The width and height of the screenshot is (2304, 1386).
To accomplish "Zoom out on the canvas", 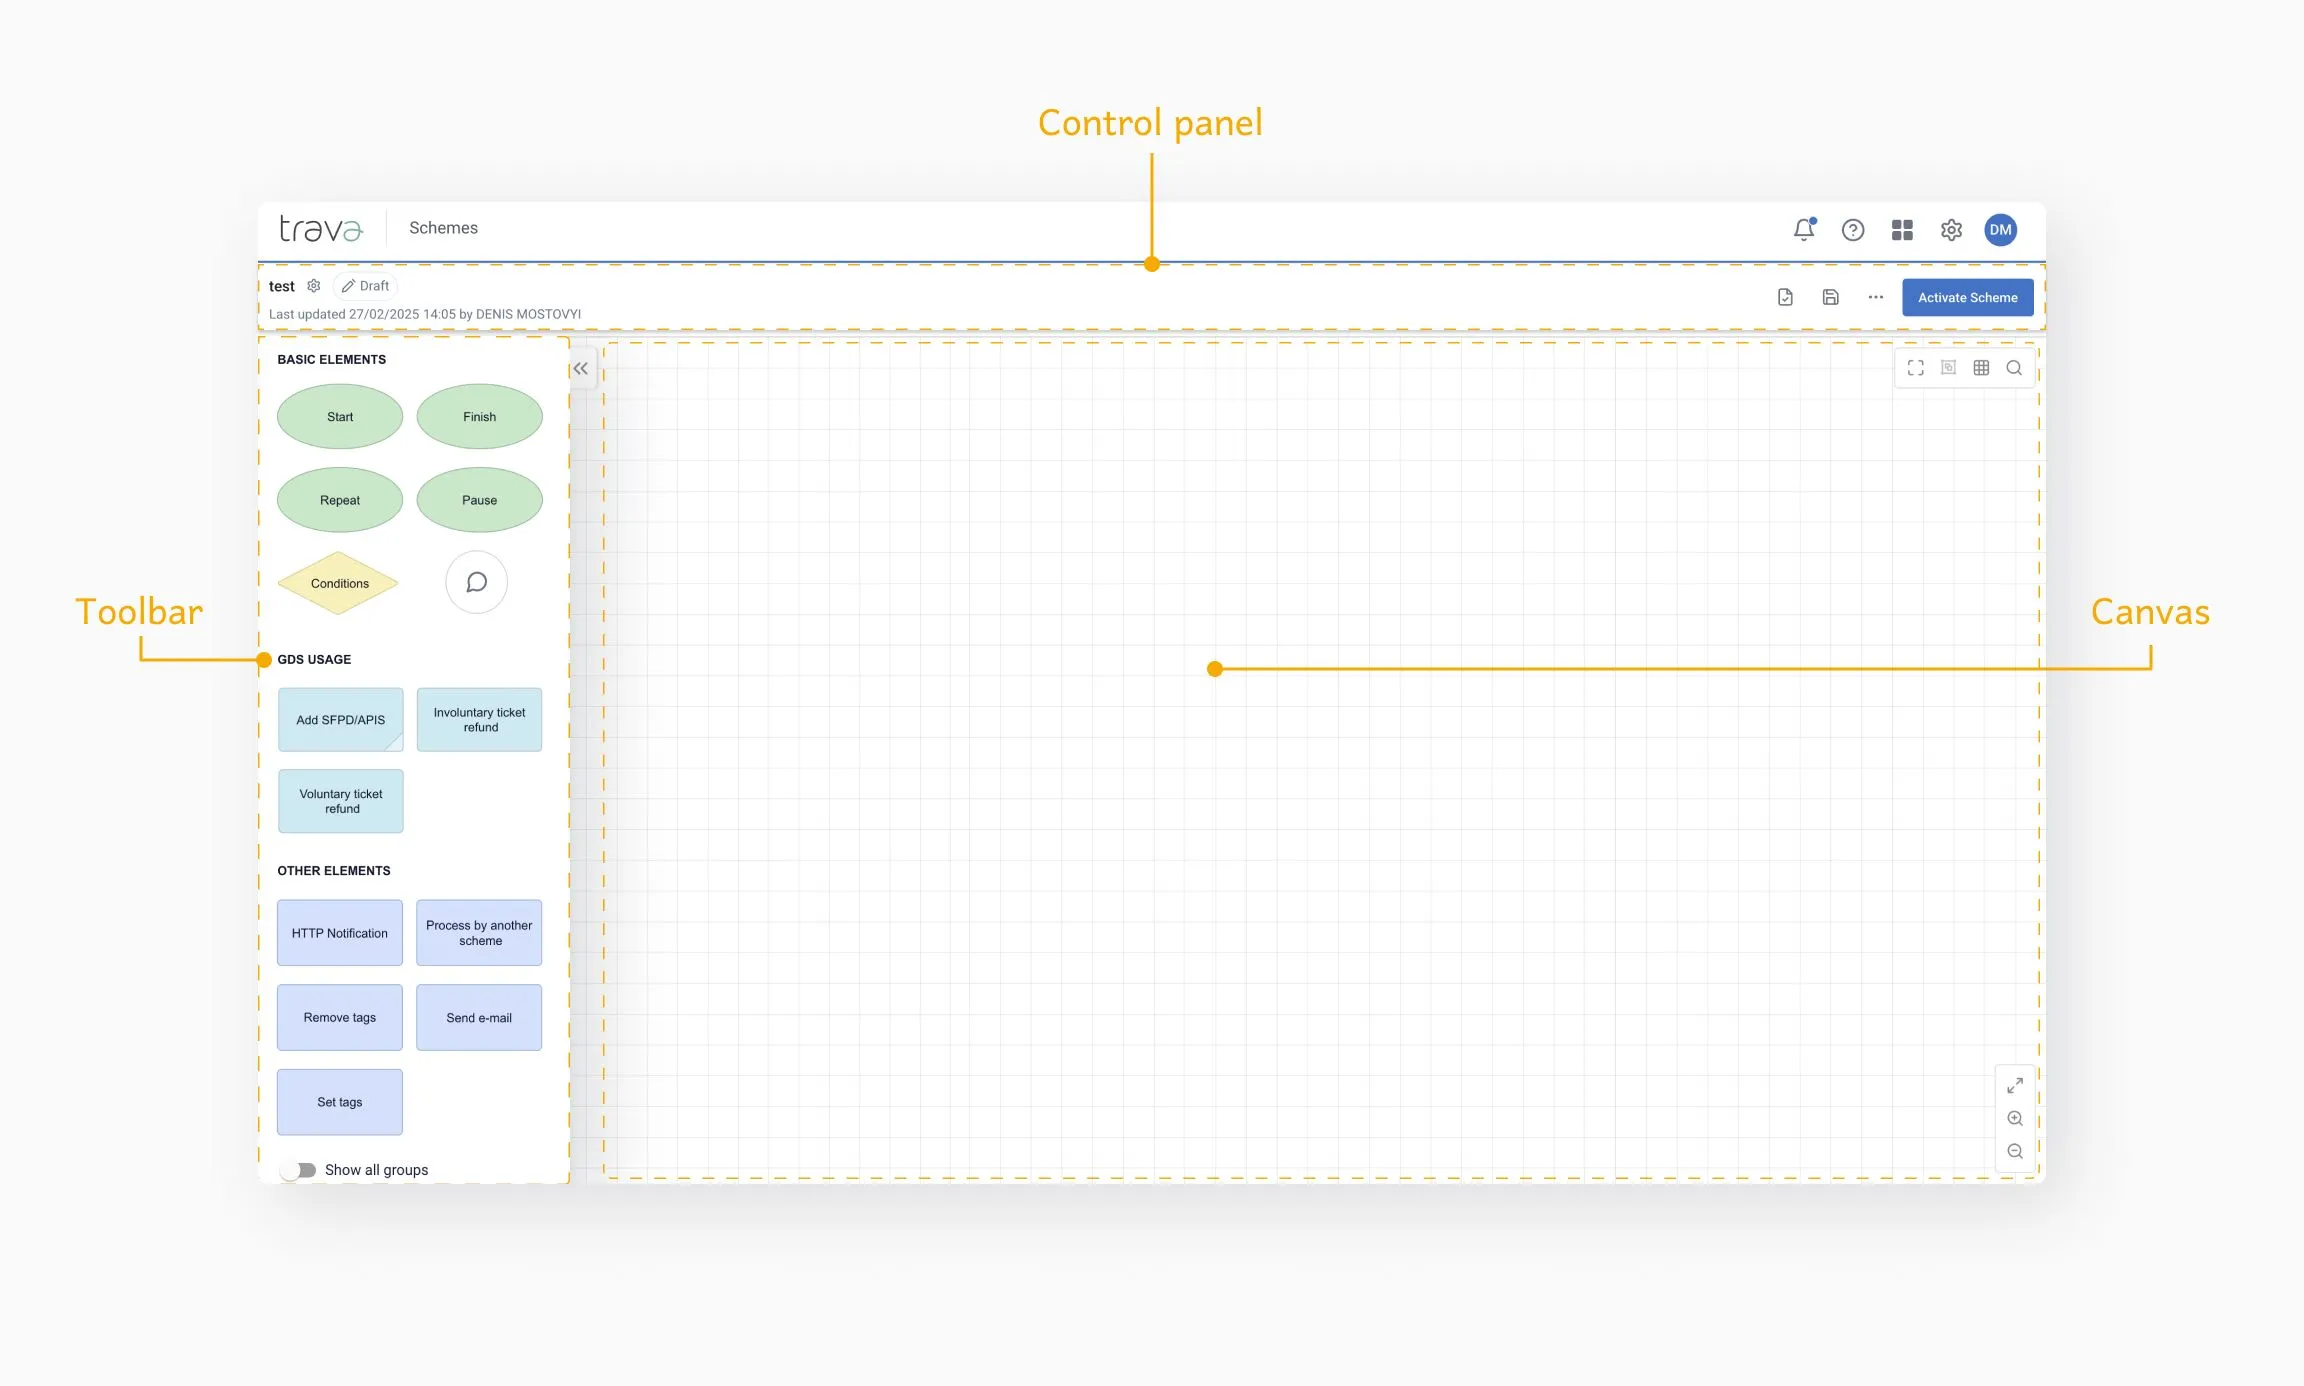I will 2015,1151.
